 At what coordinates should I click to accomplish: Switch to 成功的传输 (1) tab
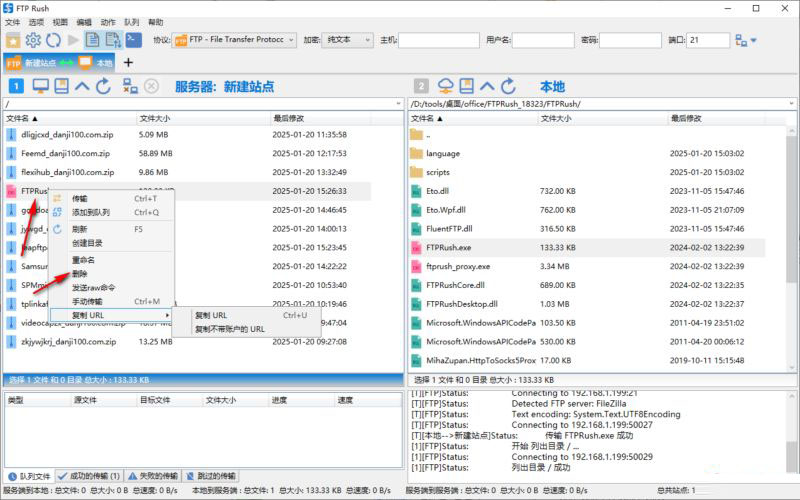click(89, 476)
